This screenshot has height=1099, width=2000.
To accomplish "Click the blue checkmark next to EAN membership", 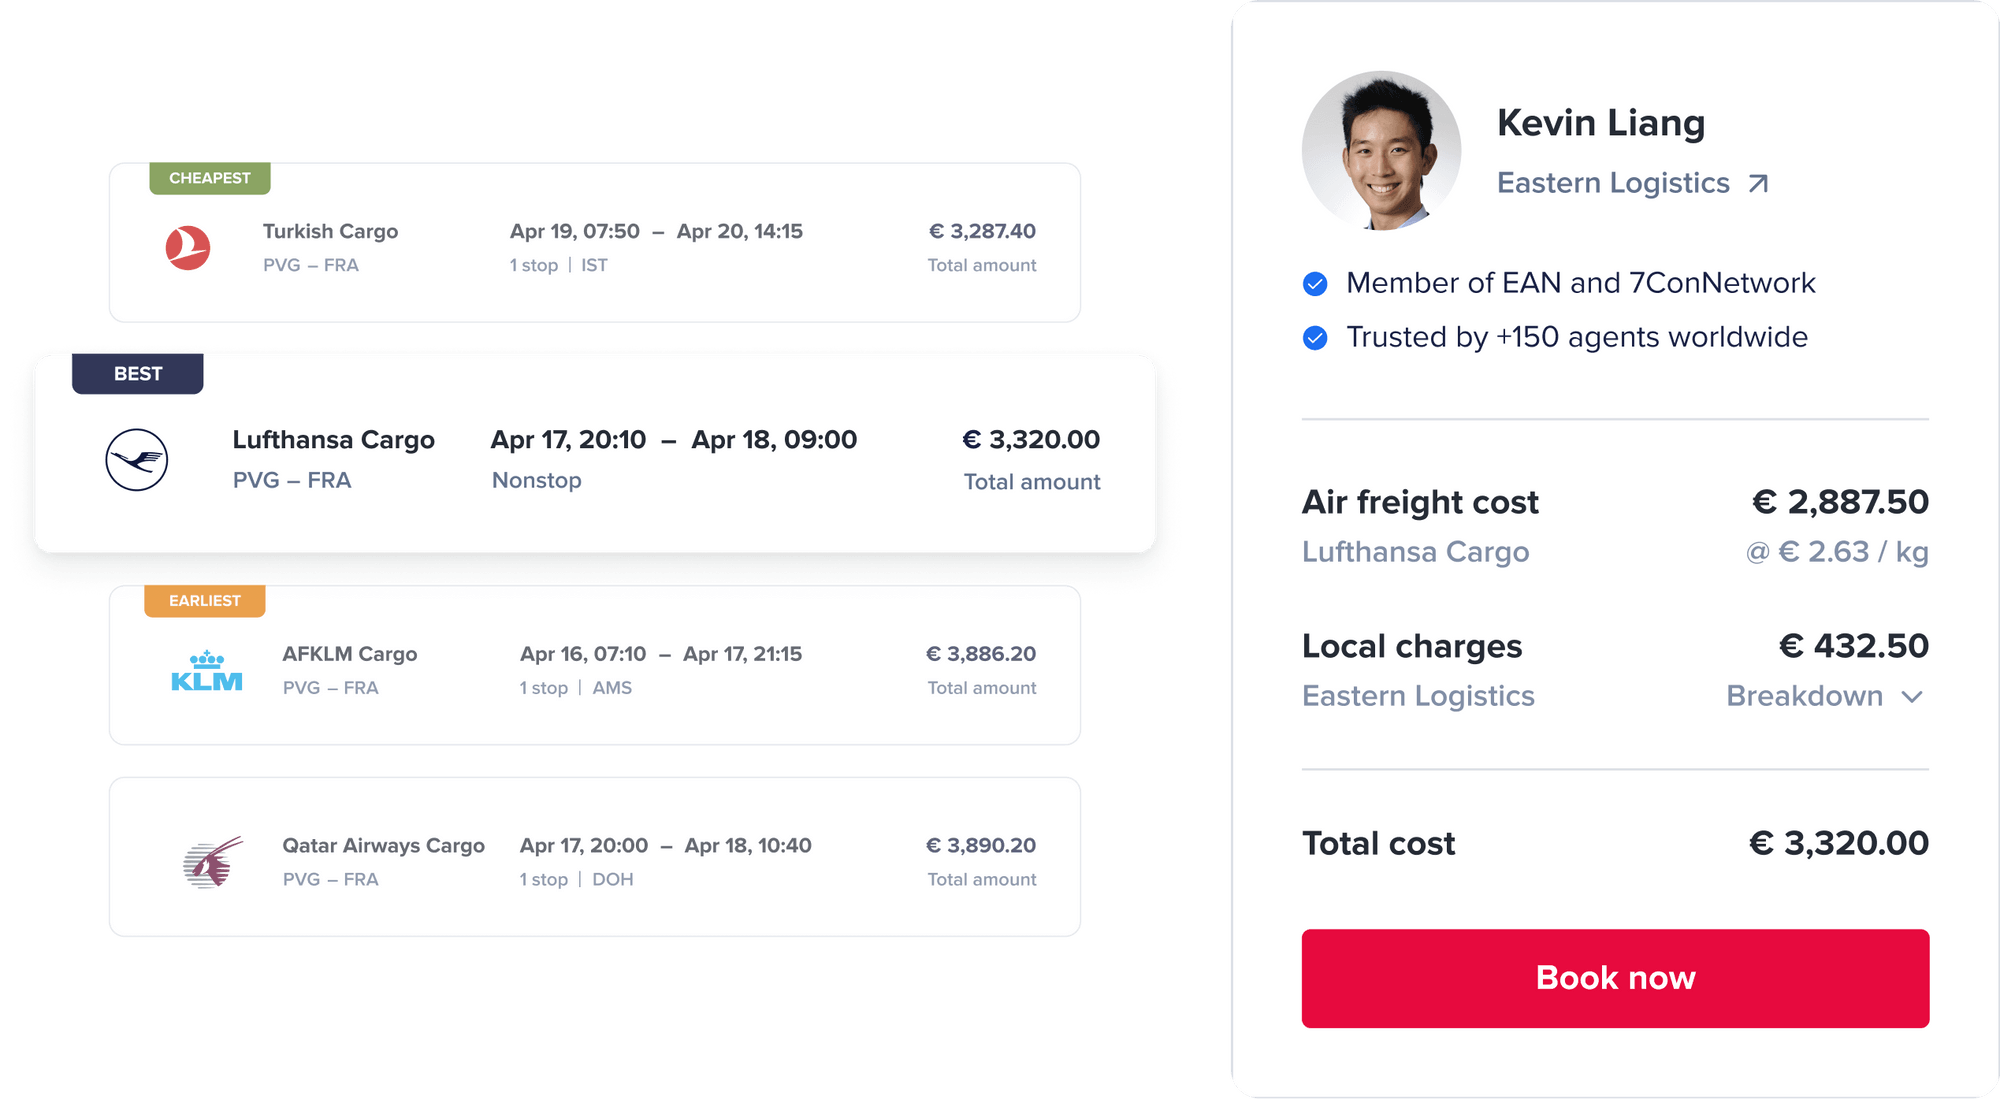I will pos(1315,284).
